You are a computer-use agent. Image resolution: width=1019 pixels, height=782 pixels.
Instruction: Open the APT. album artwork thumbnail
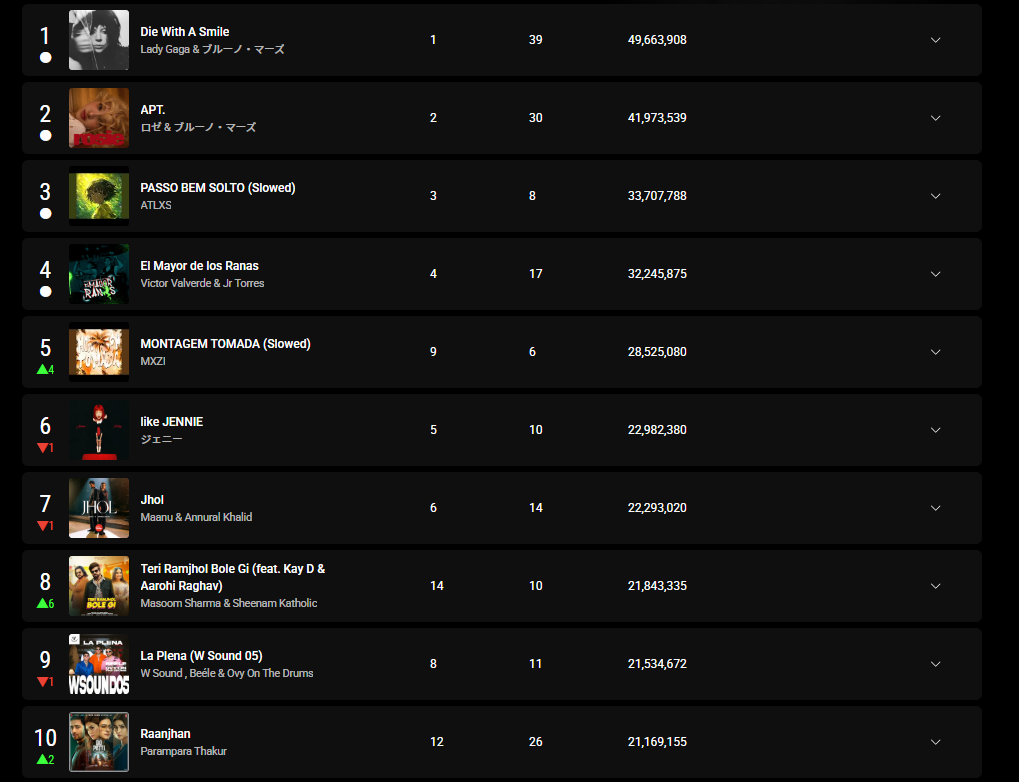point(99,118)
